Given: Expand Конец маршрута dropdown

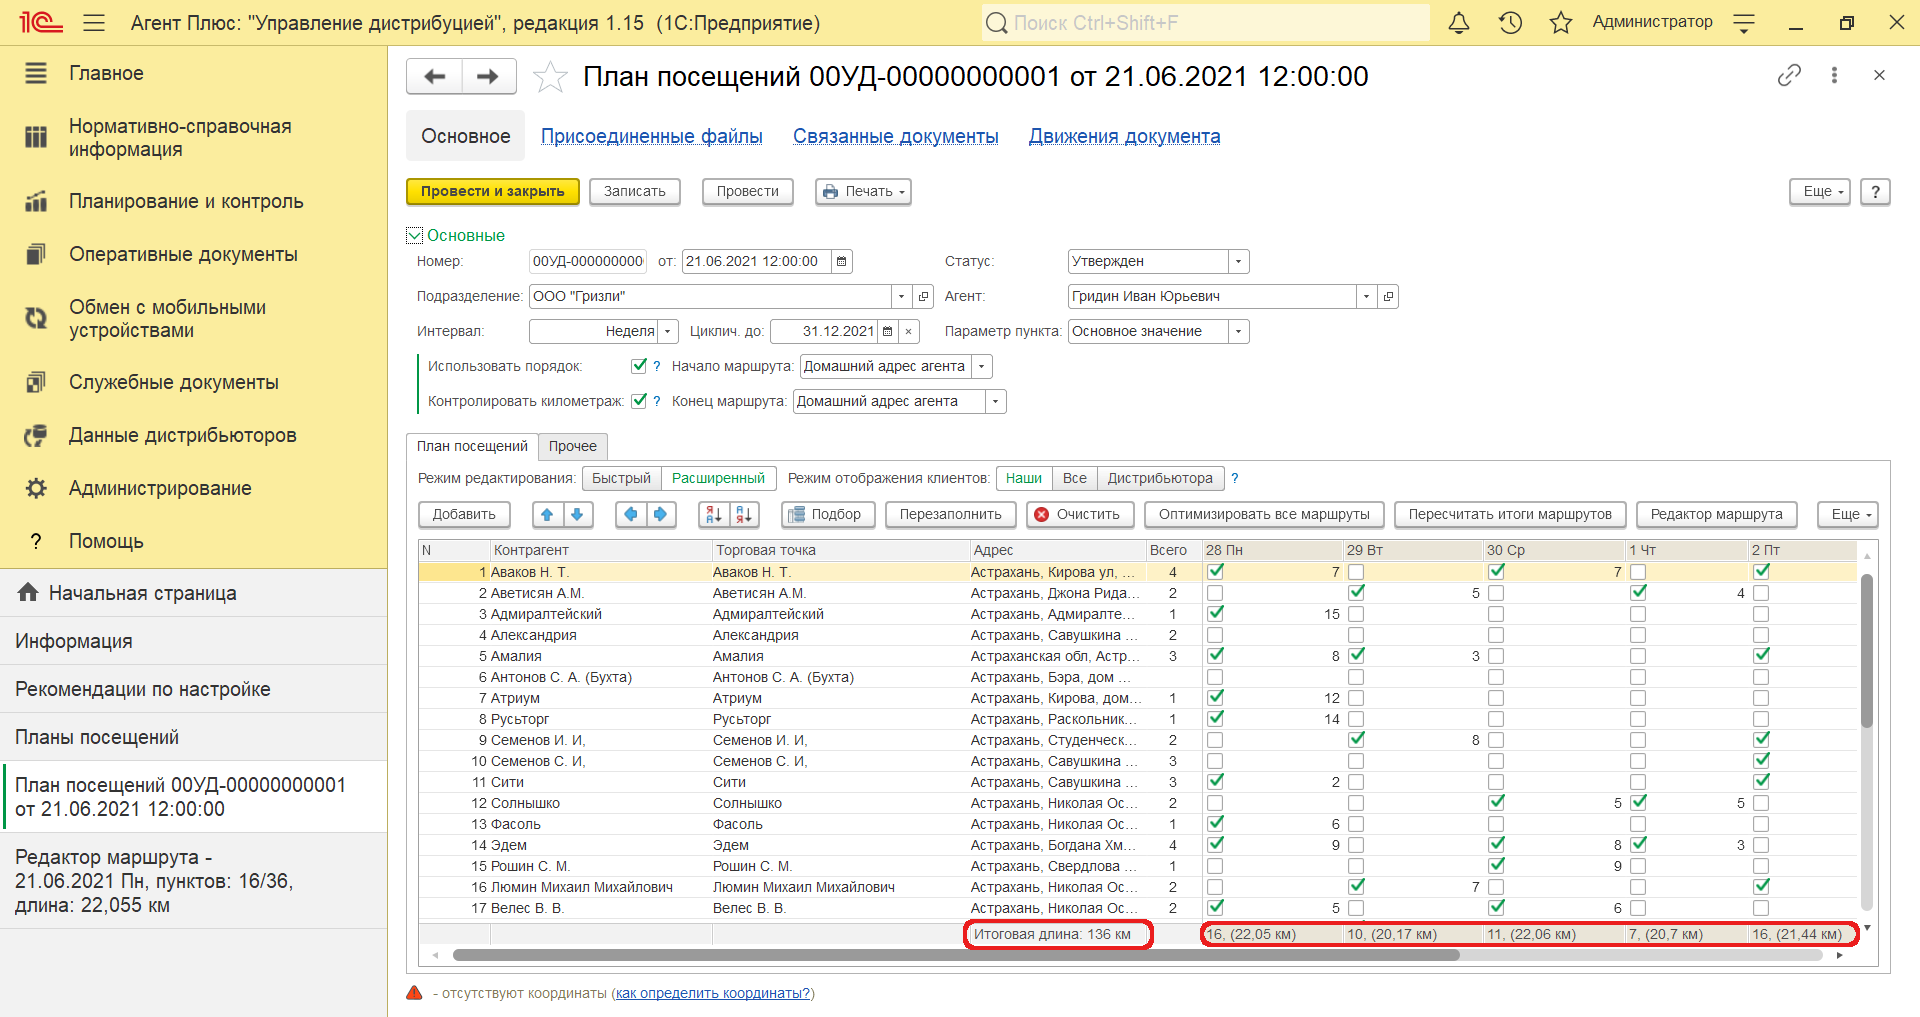Looking at the screenshot, I should coord(996,401).
